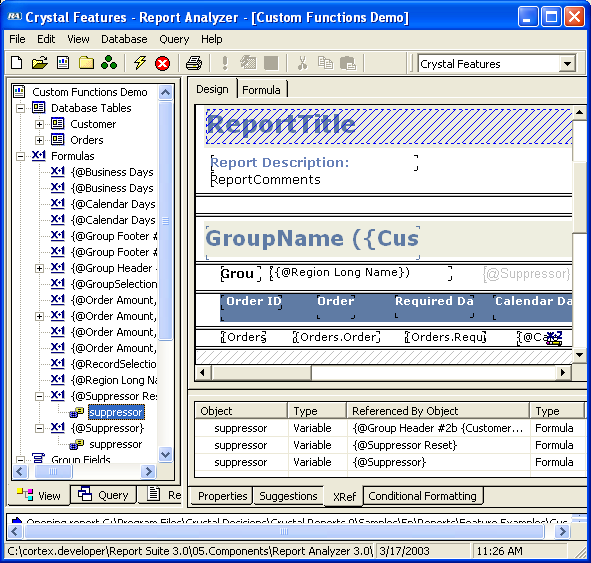Expand the {@Group Header formula node
Screen dimensions: 591x563
click(x=39, y=268)
